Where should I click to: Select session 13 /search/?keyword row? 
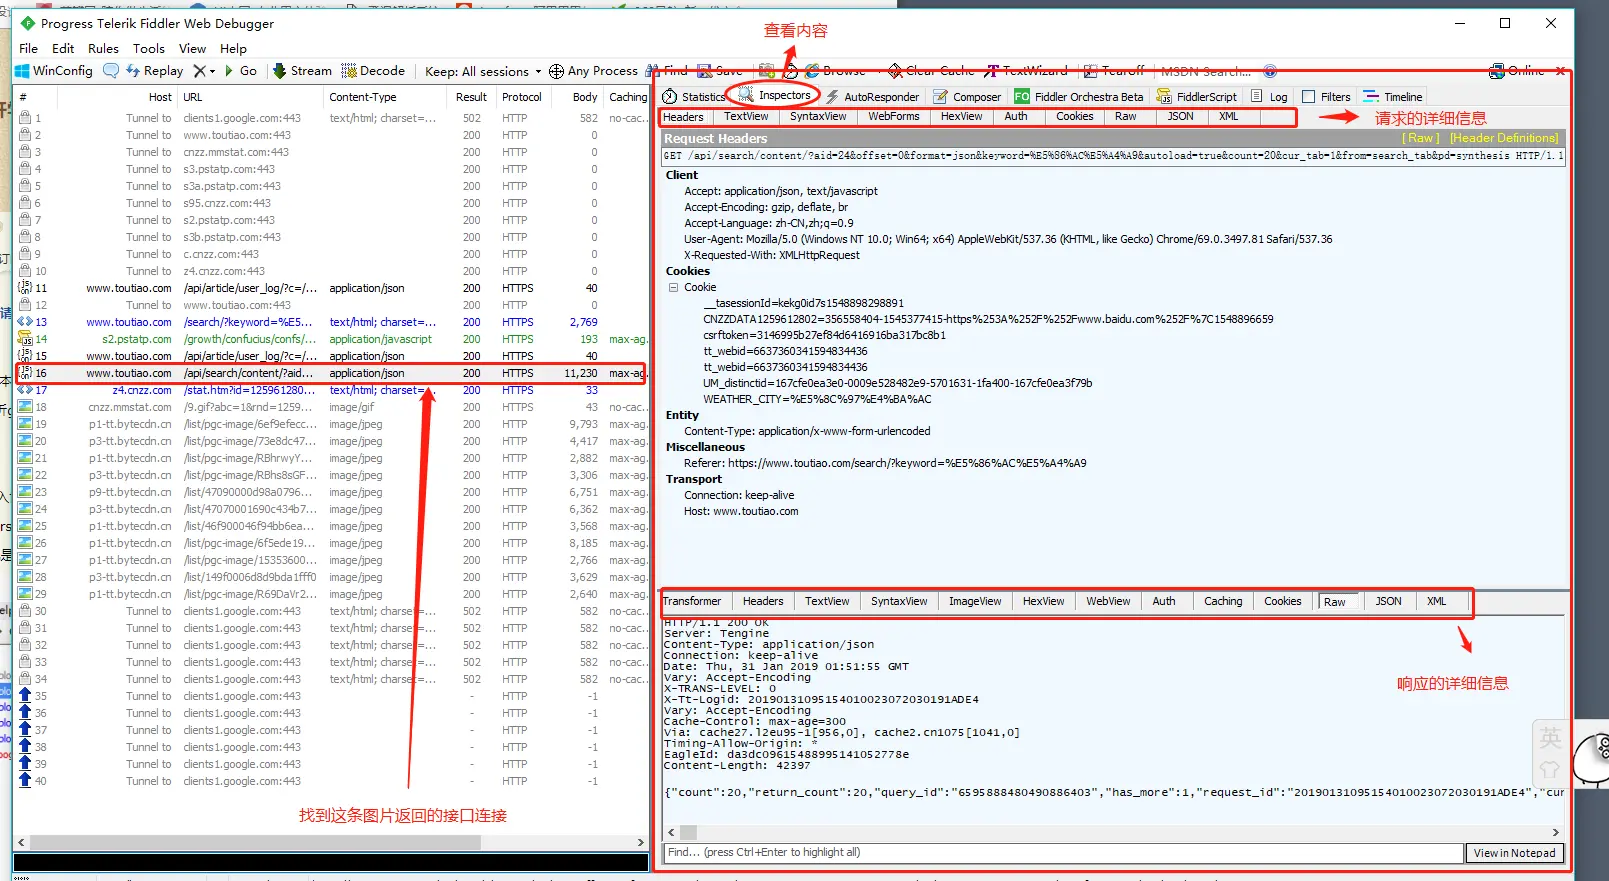pyautogui.click(x=331, y=322)
